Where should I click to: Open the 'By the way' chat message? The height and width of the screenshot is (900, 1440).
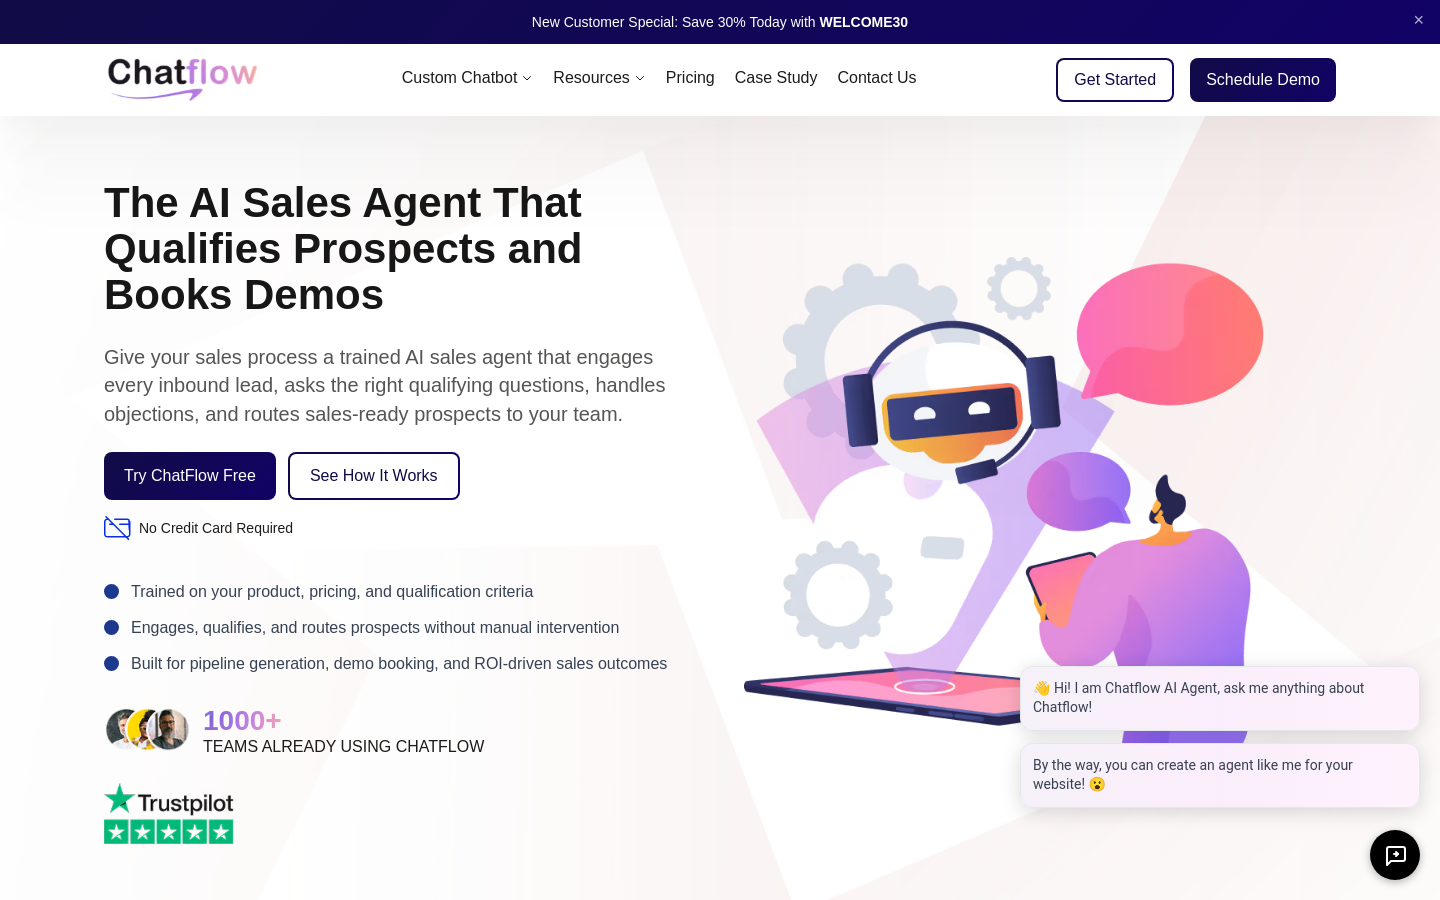coord(1220,775)
